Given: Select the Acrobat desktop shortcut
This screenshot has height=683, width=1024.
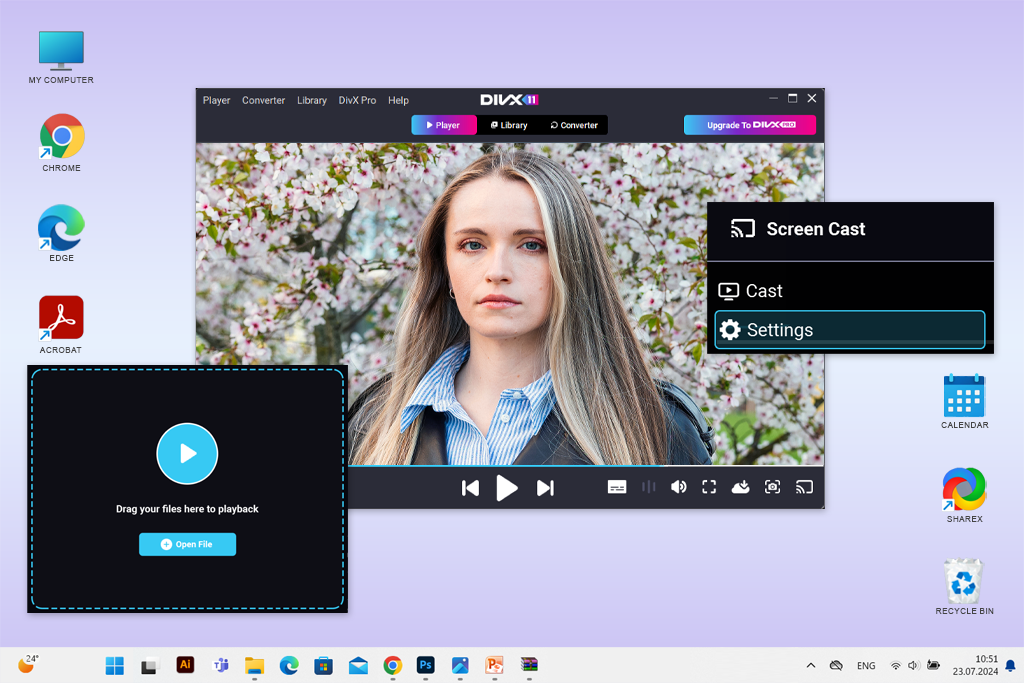Looking at the screenshot, I should tap(61, 325).
